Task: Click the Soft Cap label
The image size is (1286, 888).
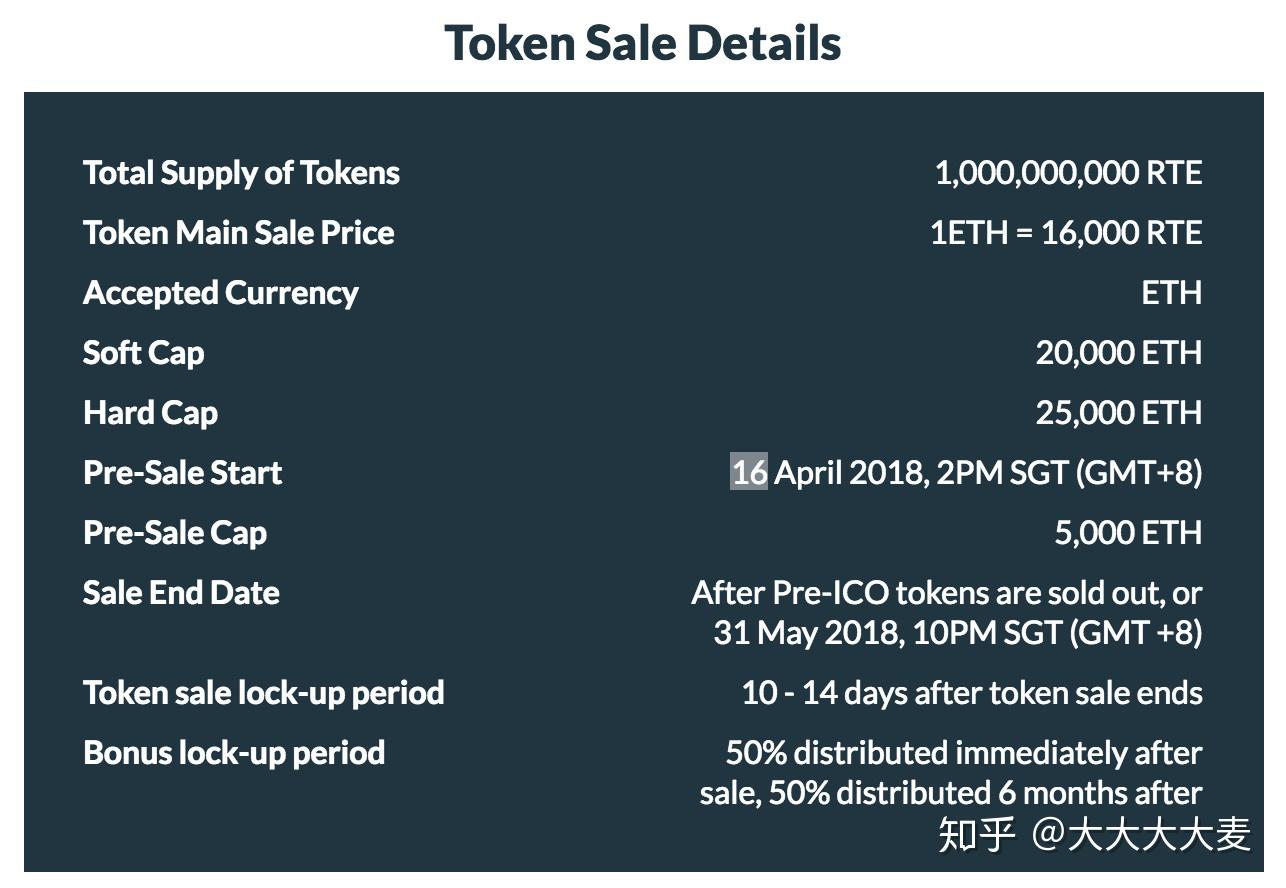Action: click(x=143, y=353)
